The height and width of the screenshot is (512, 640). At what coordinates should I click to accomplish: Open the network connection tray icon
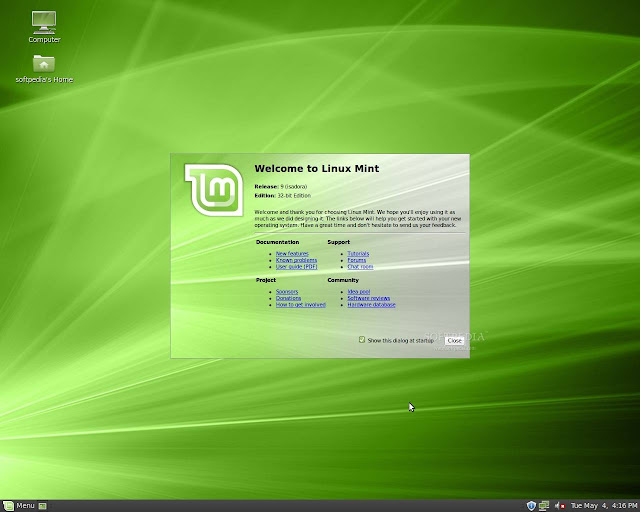click(x=544, y=506)
